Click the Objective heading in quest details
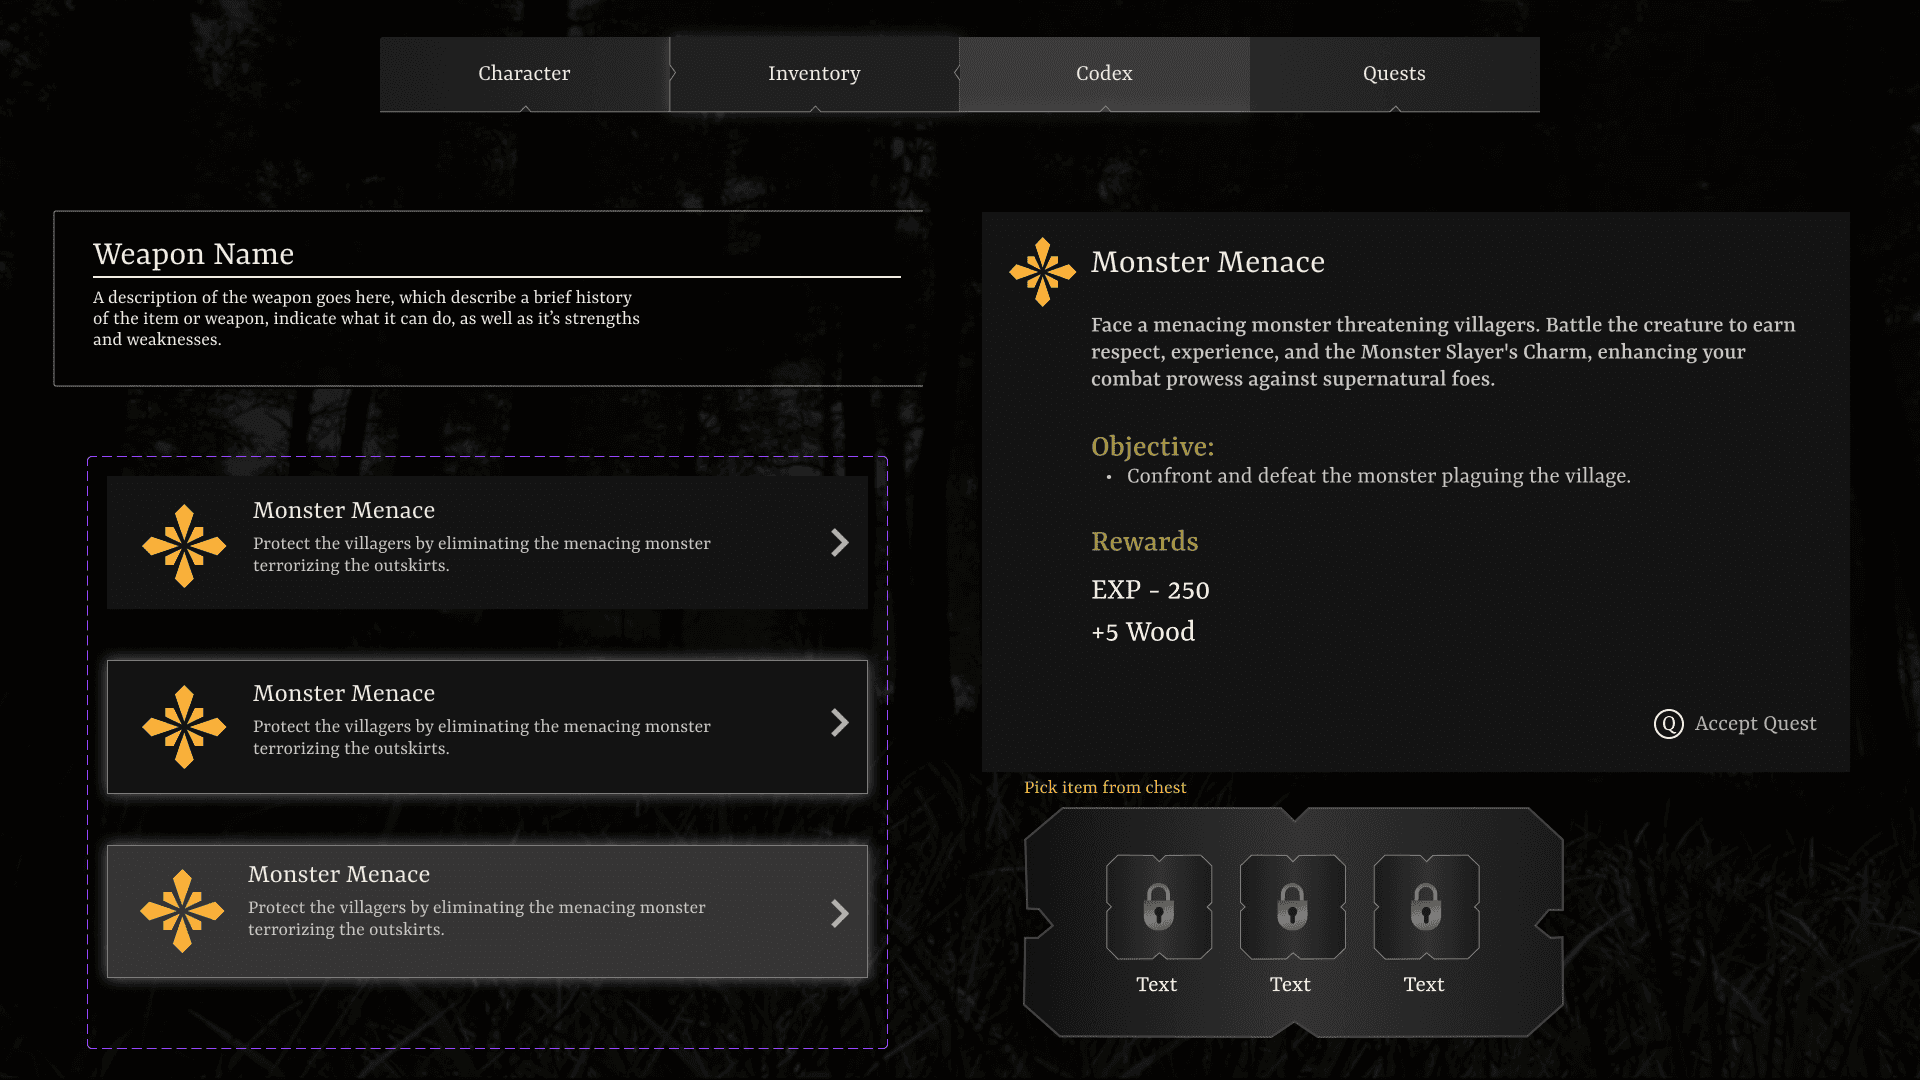 pos(1152,446)
